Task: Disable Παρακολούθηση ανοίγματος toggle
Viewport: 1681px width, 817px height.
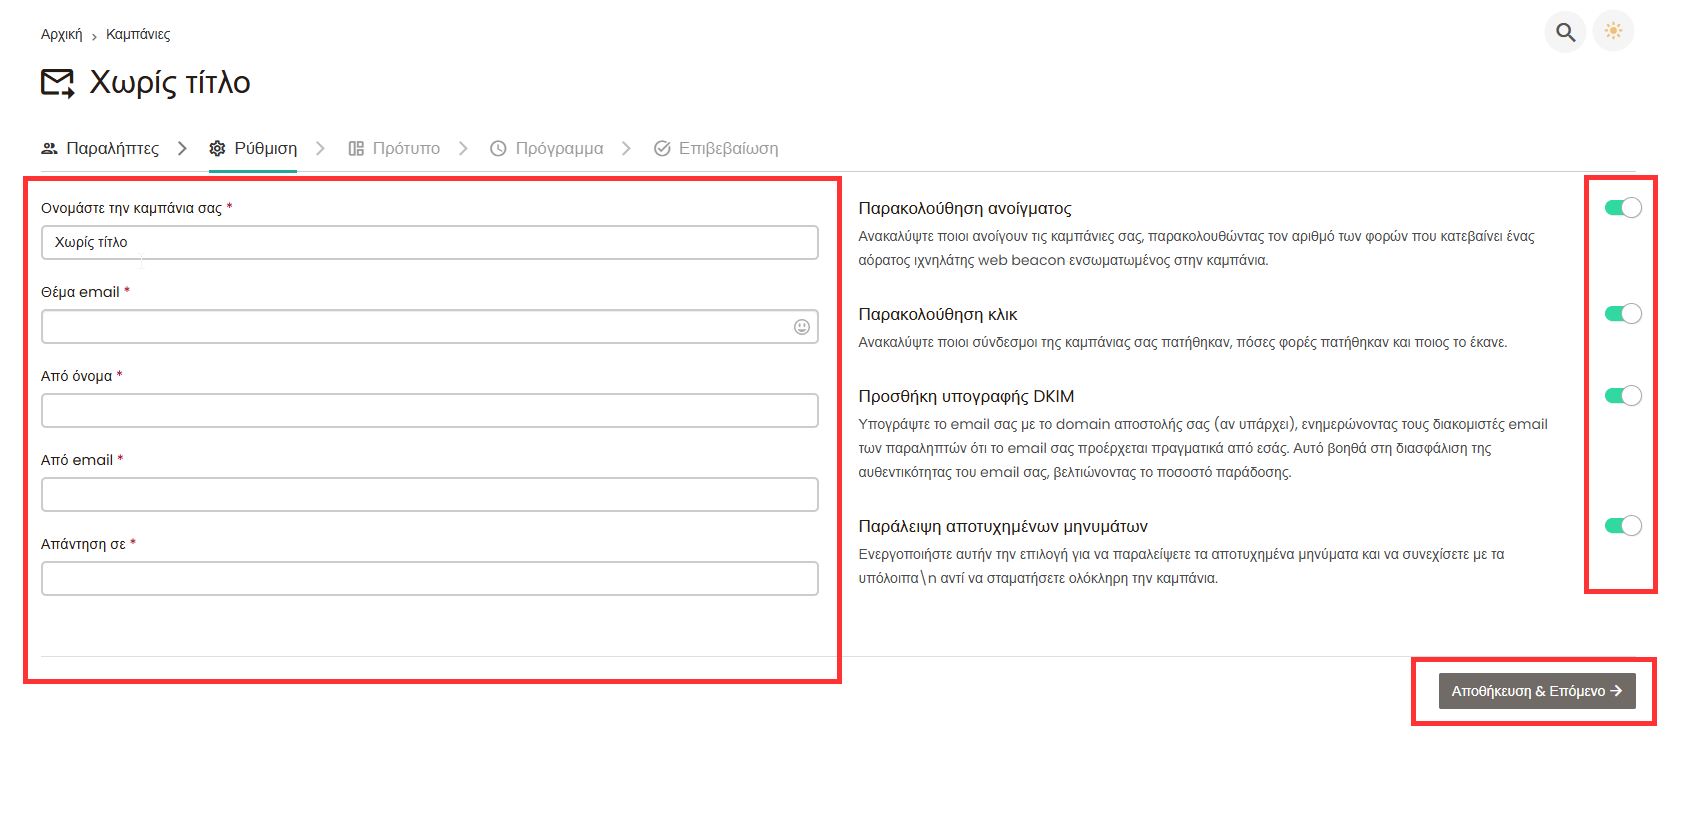Action: [1623, 208]
